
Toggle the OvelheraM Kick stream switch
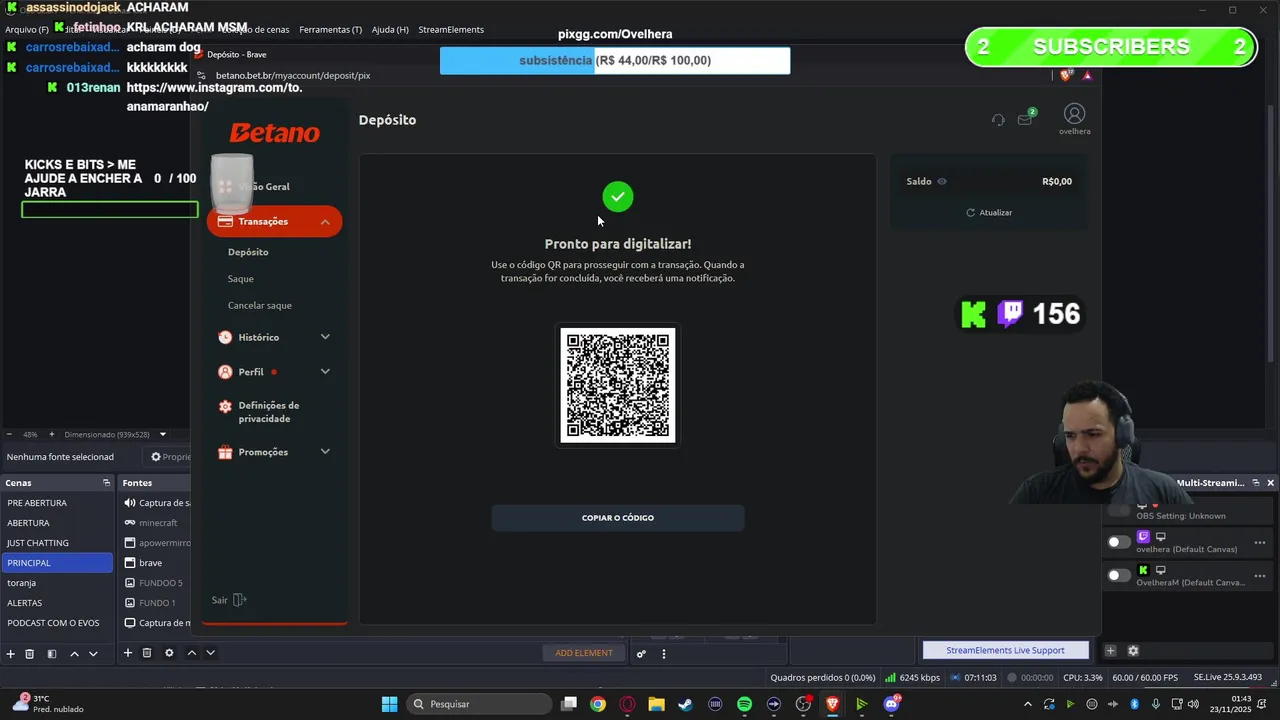tap(1119, 575)
